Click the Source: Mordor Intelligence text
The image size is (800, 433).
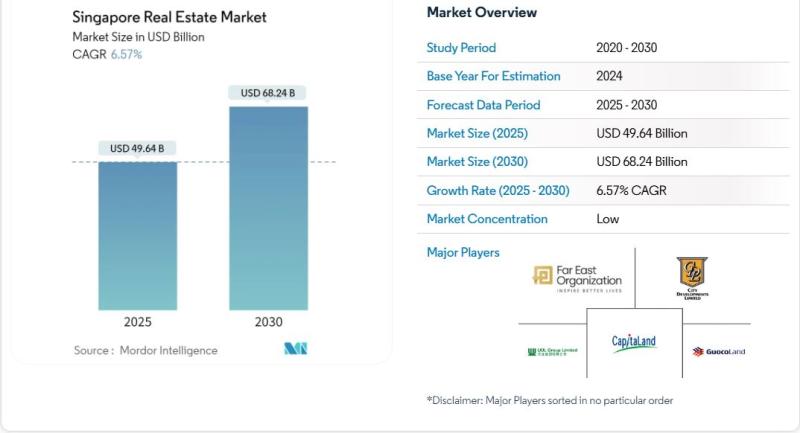tap(145, 350)
